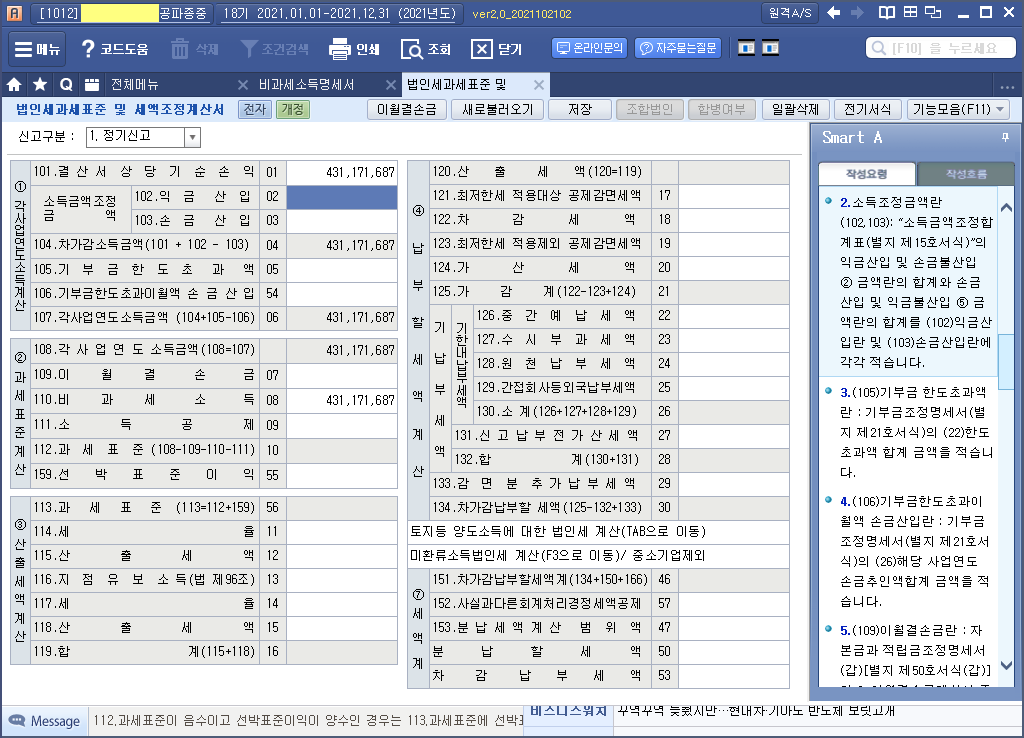Open 전기서식 previous form

click(x=867, y=109)
